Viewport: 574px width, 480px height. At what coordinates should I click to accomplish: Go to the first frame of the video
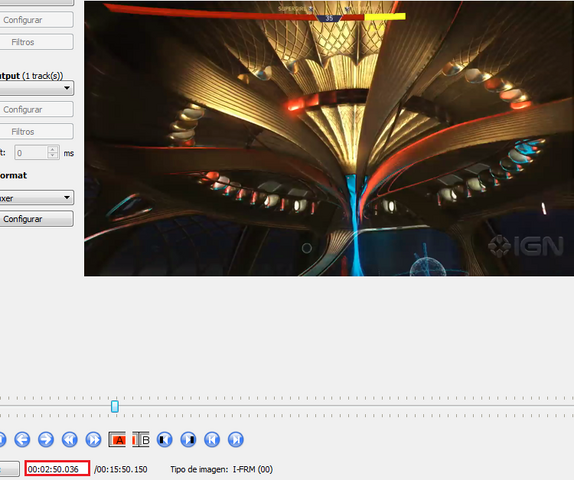[x=212, y=439]
